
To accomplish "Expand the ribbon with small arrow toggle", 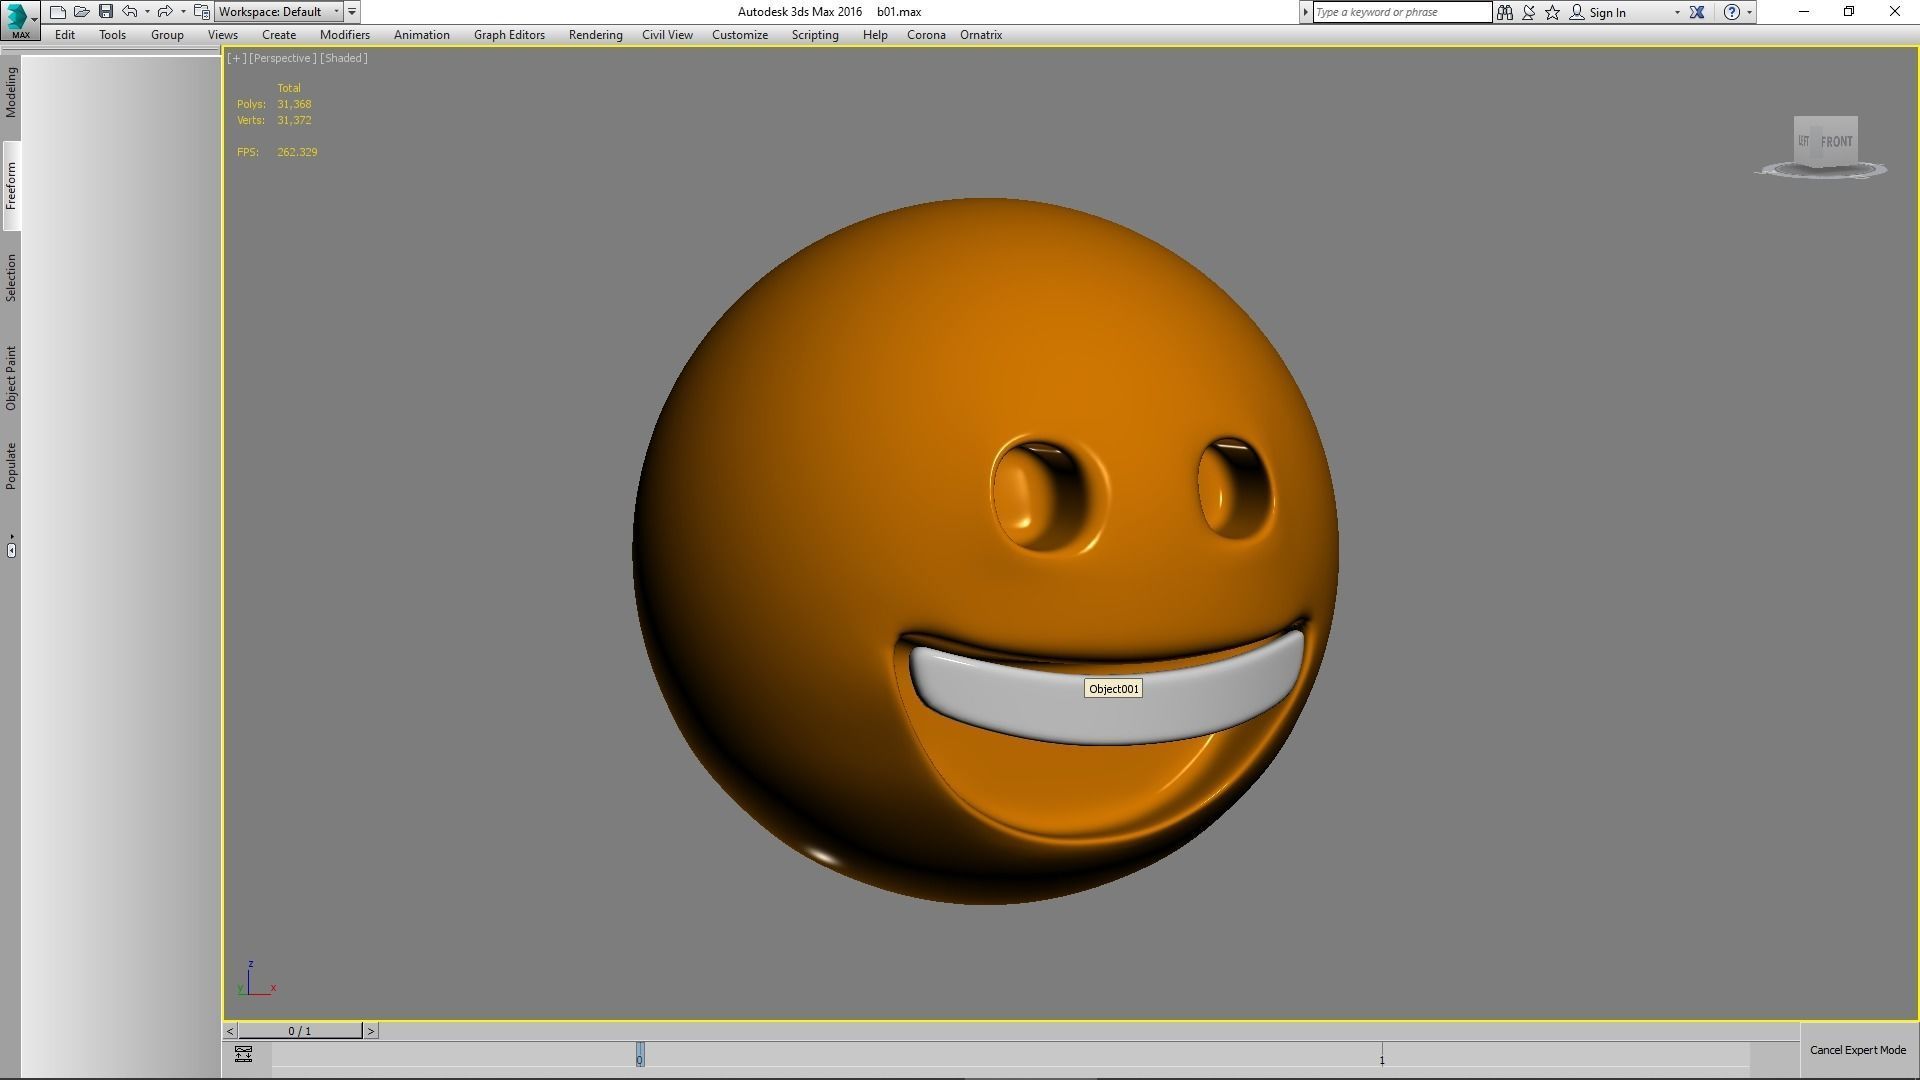I will point(11,549).
